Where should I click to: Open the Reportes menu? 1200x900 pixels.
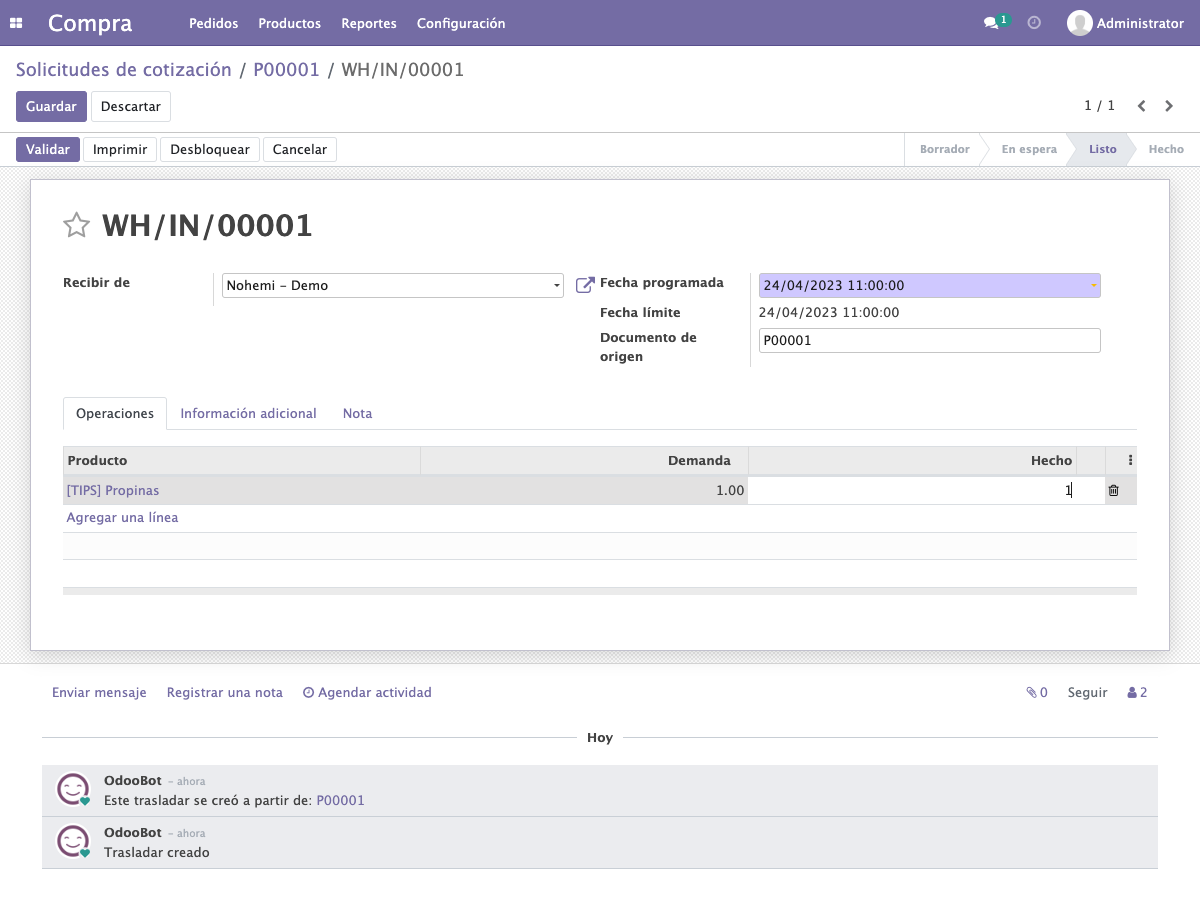pos(369,23)
